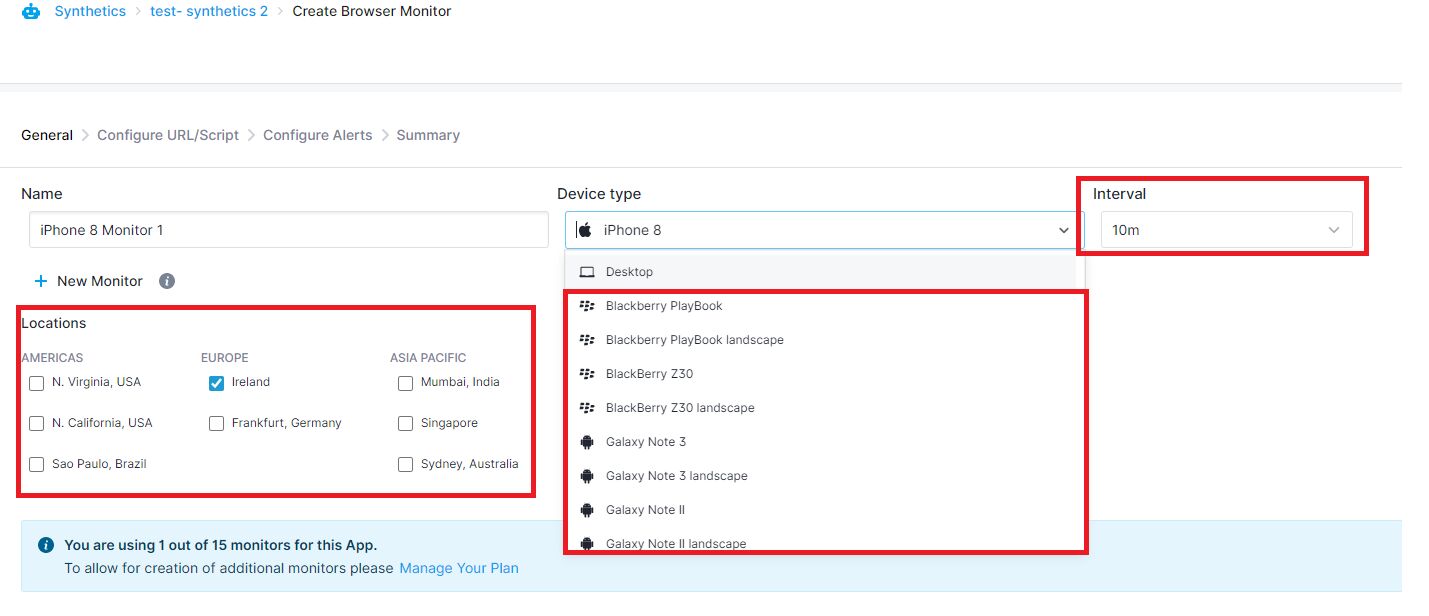
Task: Uncheck the Ireland location
Action: coord(216,383)
